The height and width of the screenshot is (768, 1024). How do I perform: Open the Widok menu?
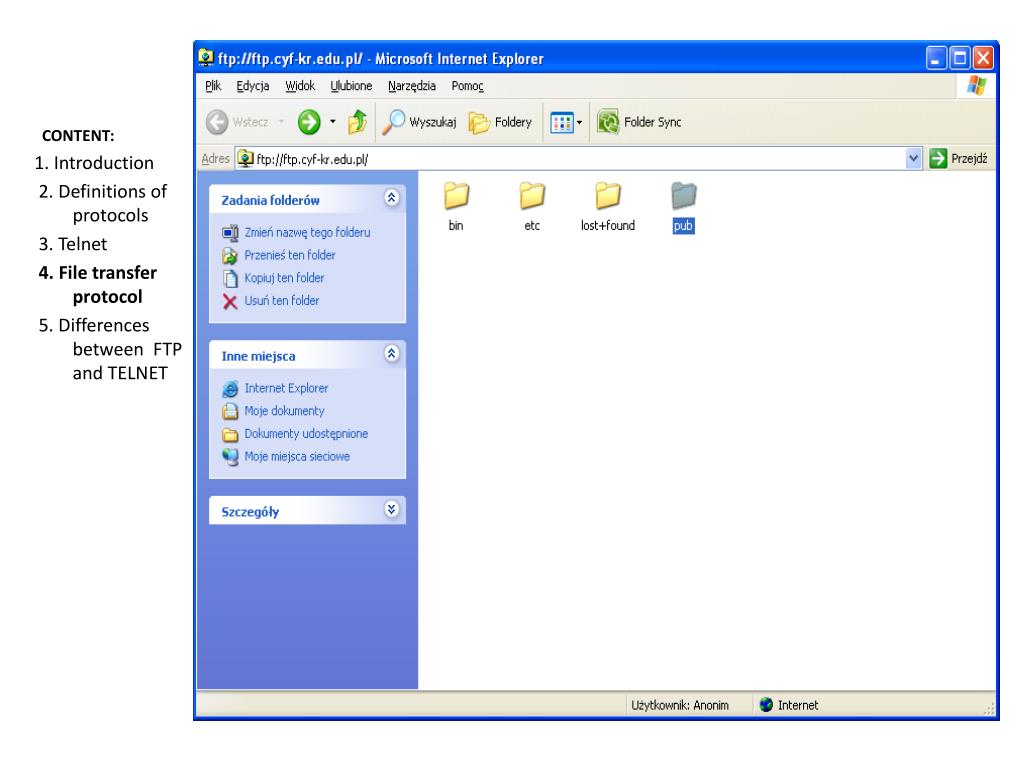click(x=300, y=86)
